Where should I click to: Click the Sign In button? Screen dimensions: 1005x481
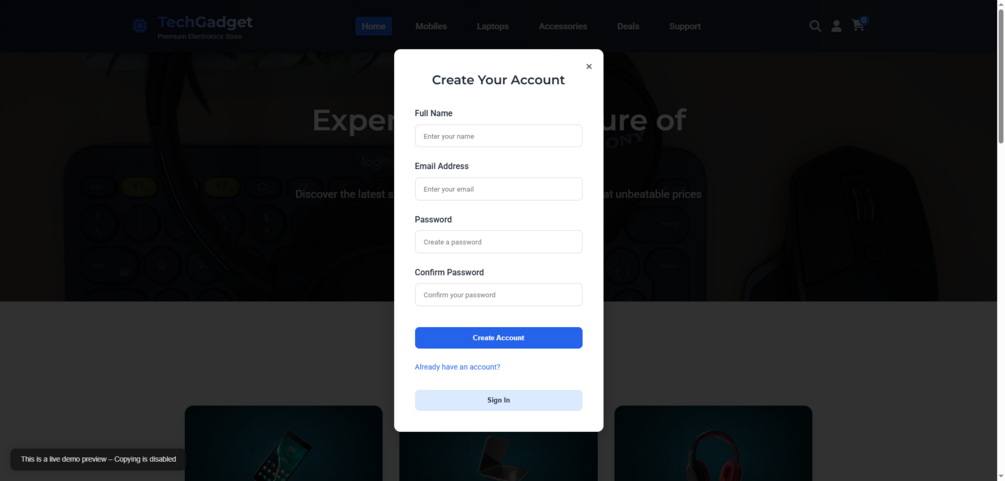tap(499, 400)
